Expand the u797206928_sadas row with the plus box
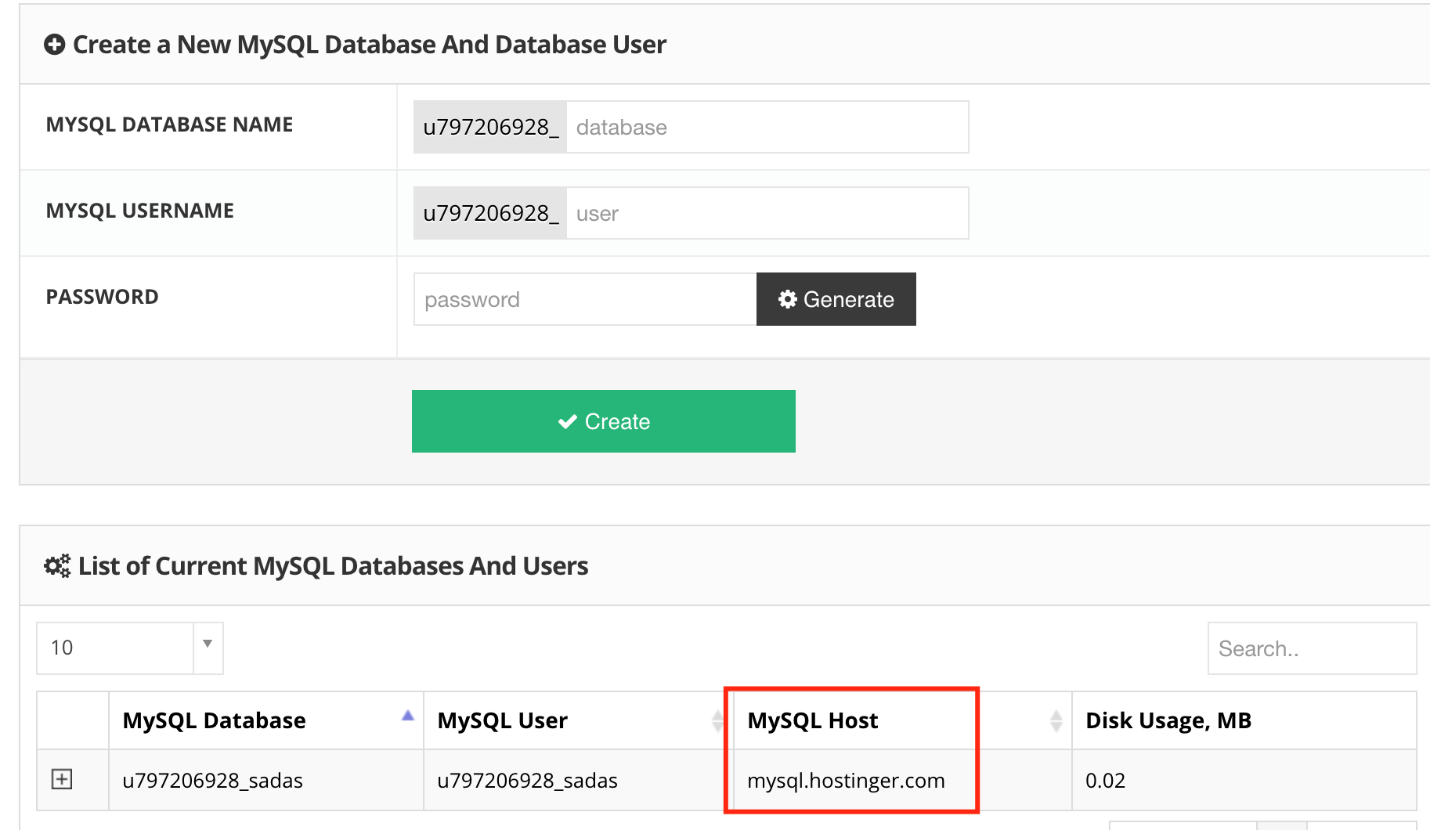 [62, 779]
